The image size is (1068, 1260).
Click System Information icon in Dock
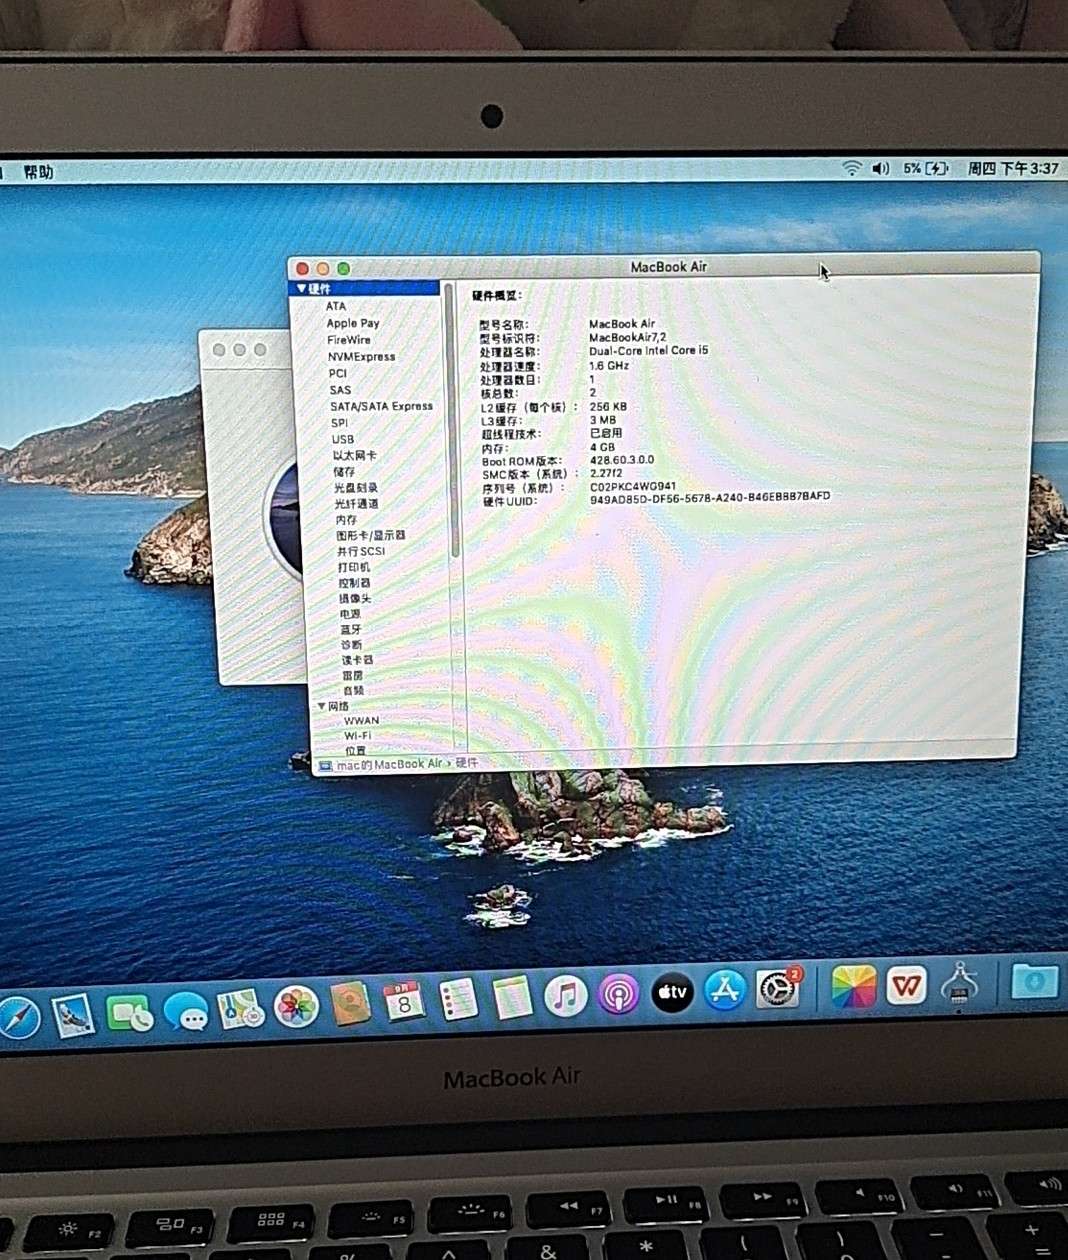[x=959, y=983]
